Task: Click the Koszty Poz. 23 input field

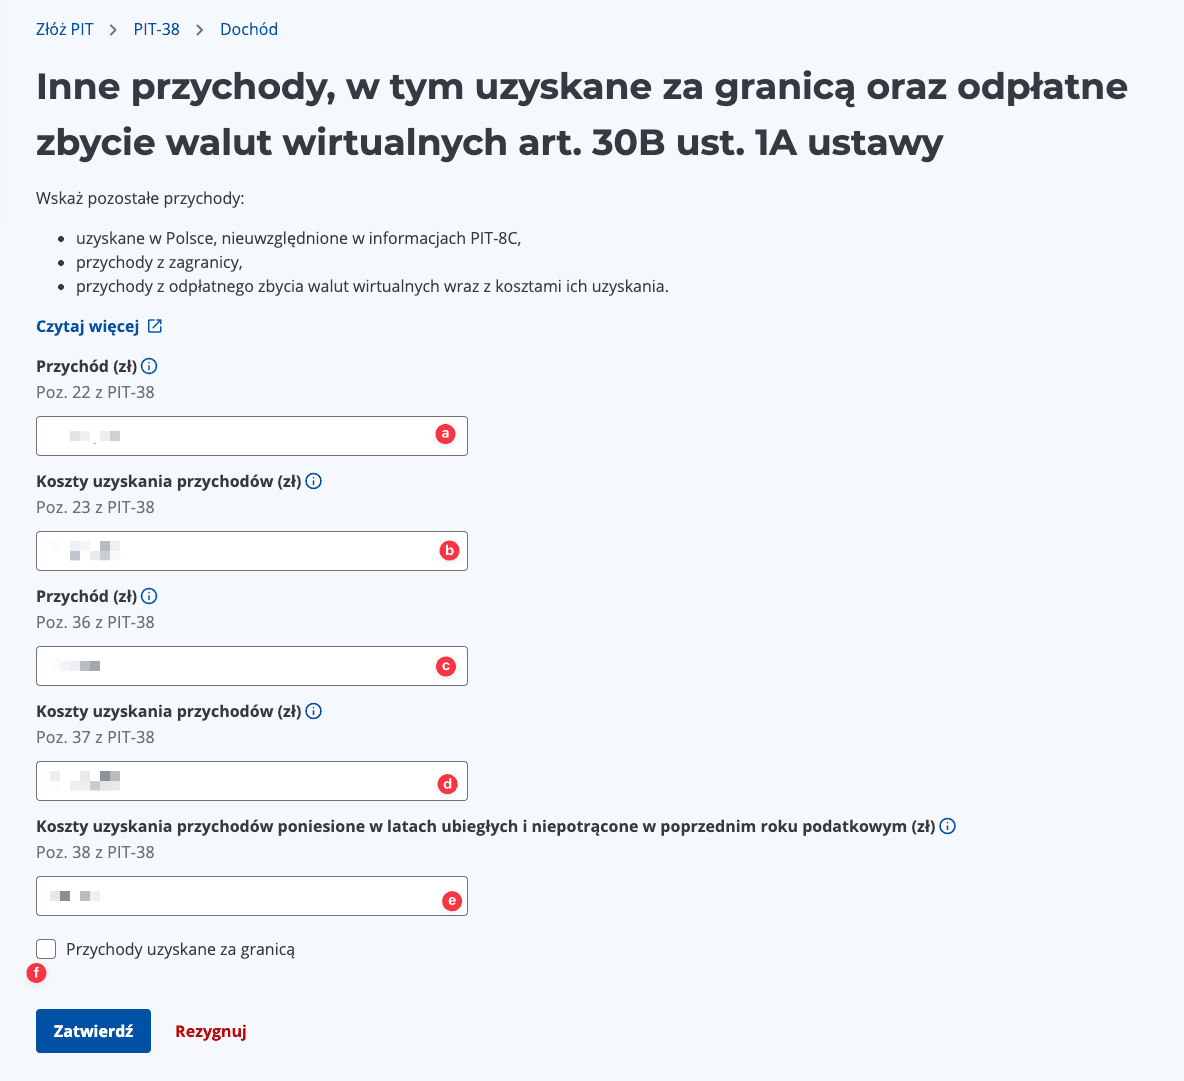Action: (240, 550)
